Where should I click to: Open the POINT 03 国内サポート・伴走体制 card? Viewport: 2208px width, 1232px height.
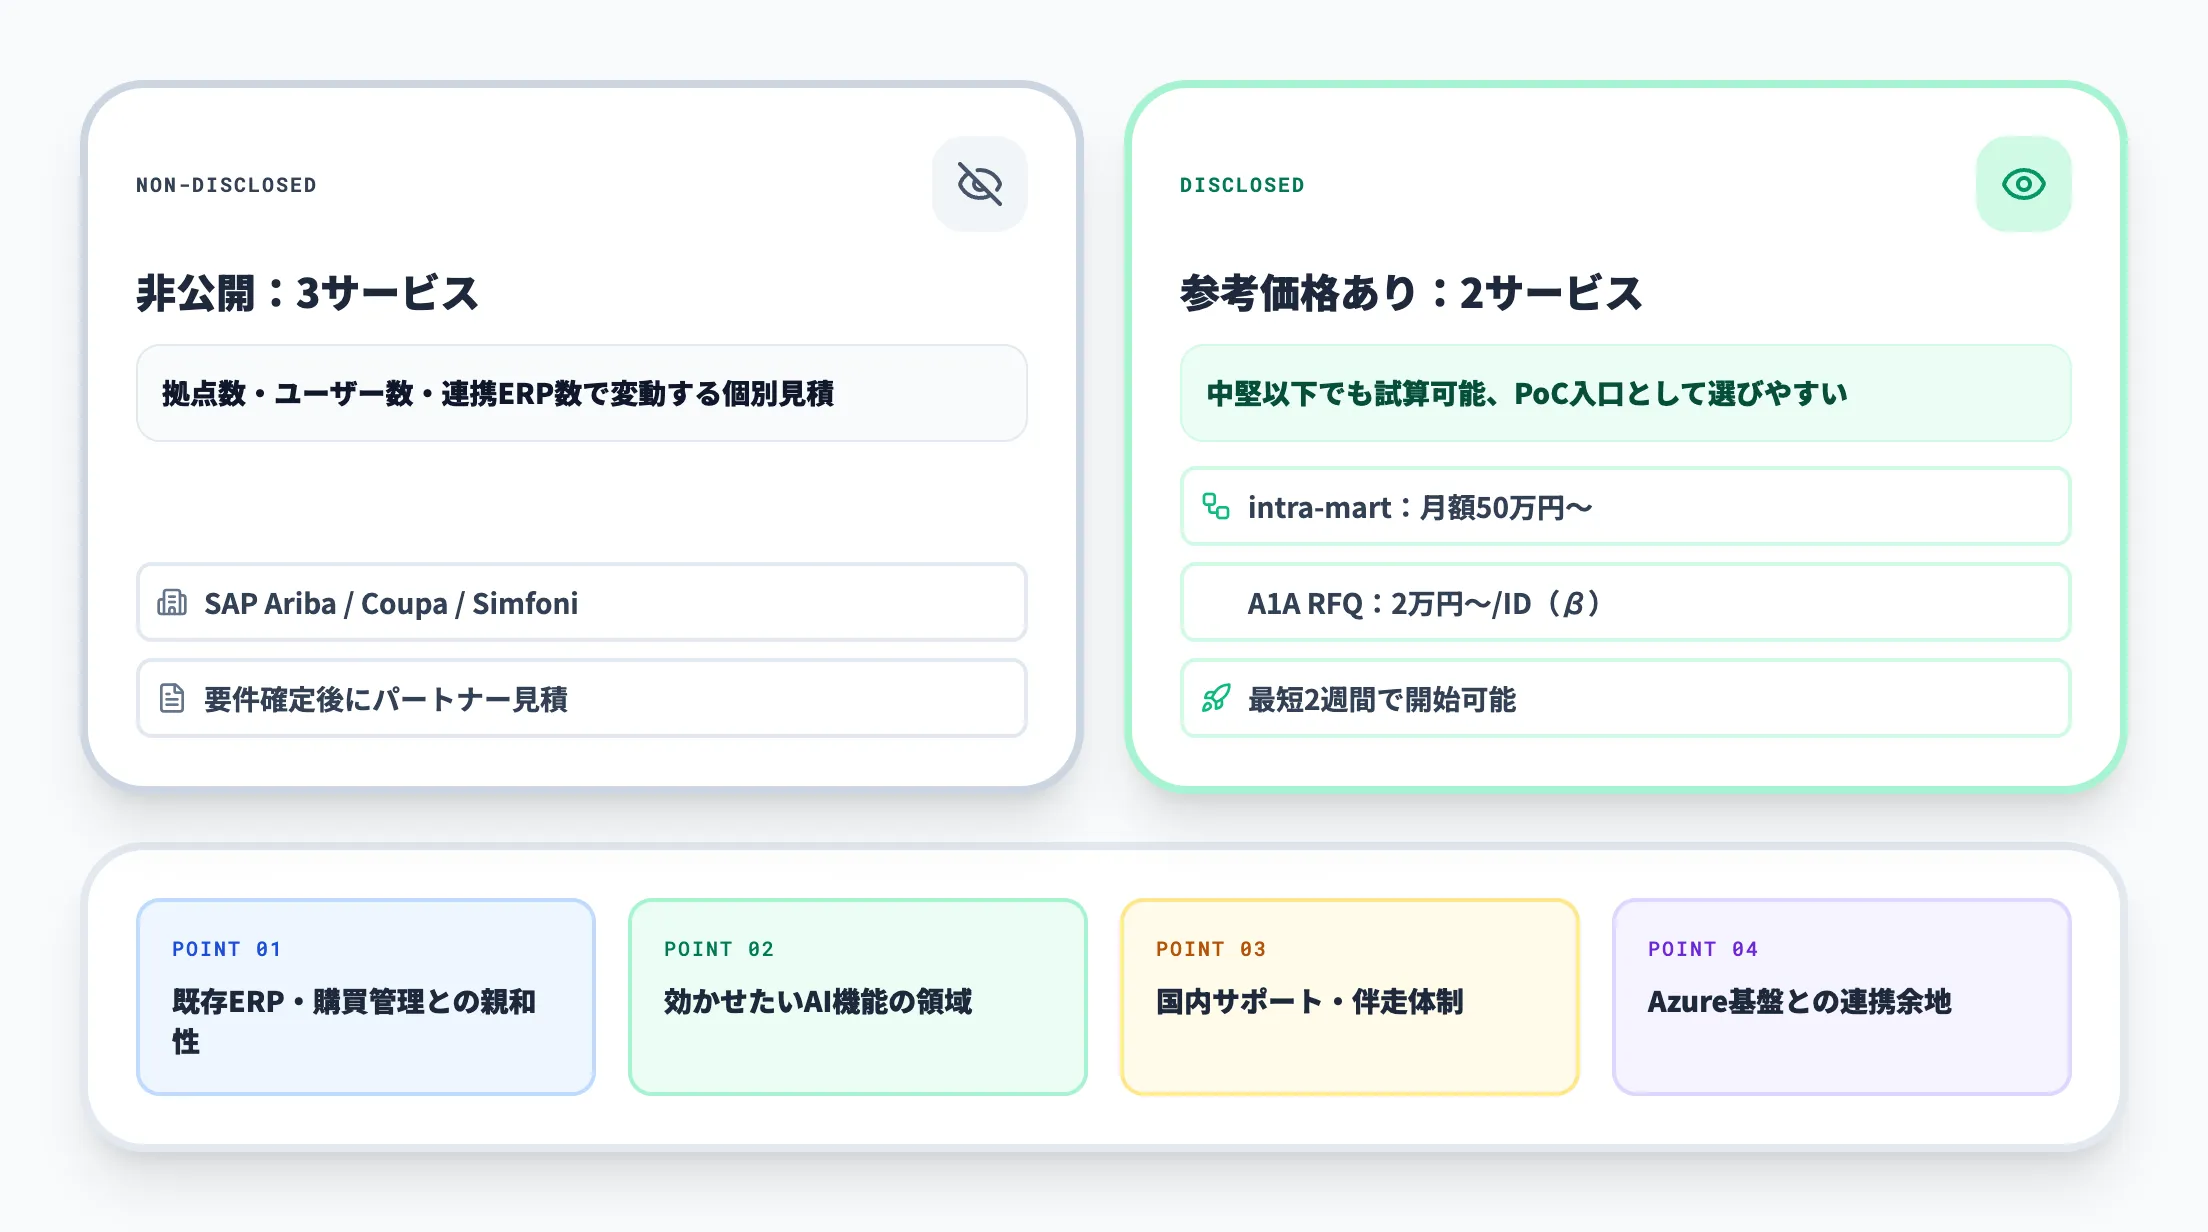tap(1350, 997)
